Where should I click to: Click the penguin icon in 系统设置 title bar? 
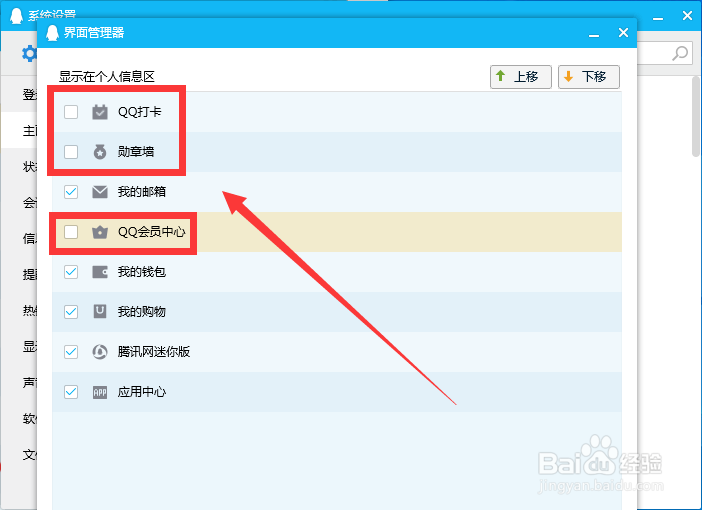click(x=17, y=16)
